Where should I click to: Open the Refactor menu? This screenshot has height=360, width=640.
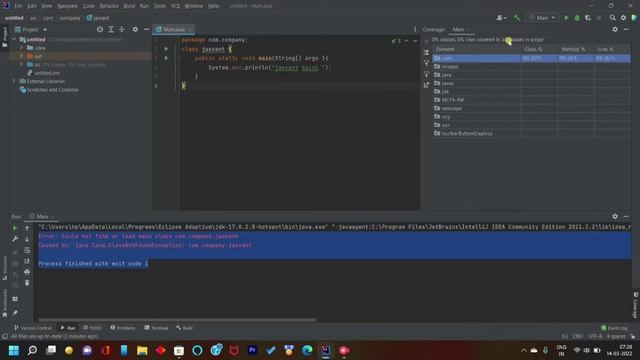(x=109, y=6)
